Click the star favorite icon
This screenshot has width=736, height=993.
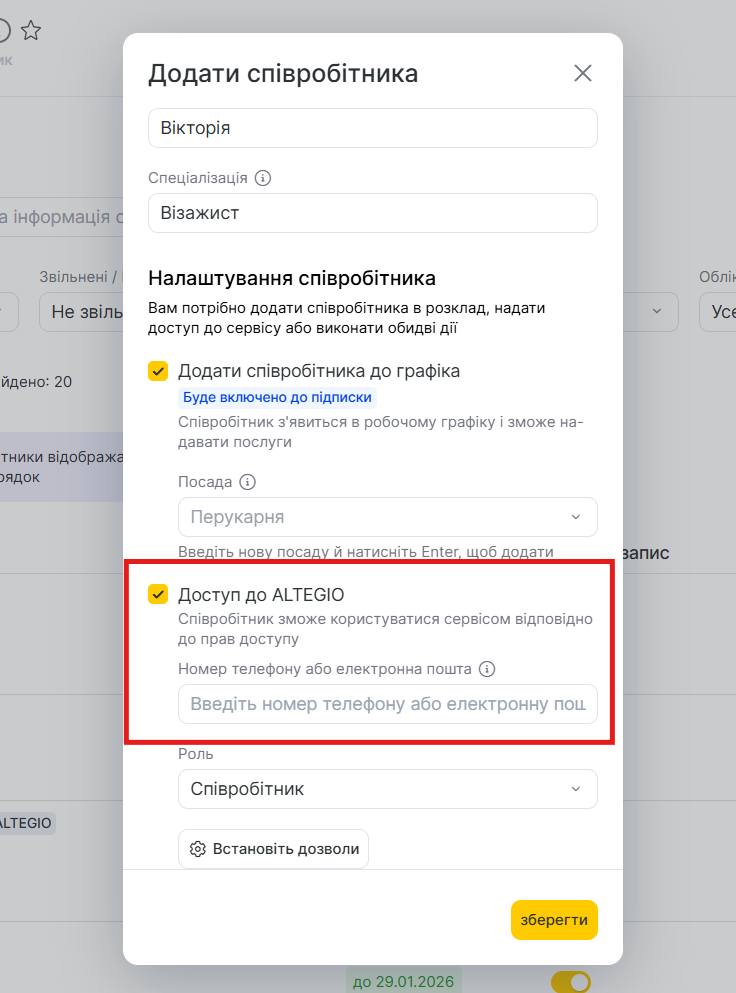31,31
